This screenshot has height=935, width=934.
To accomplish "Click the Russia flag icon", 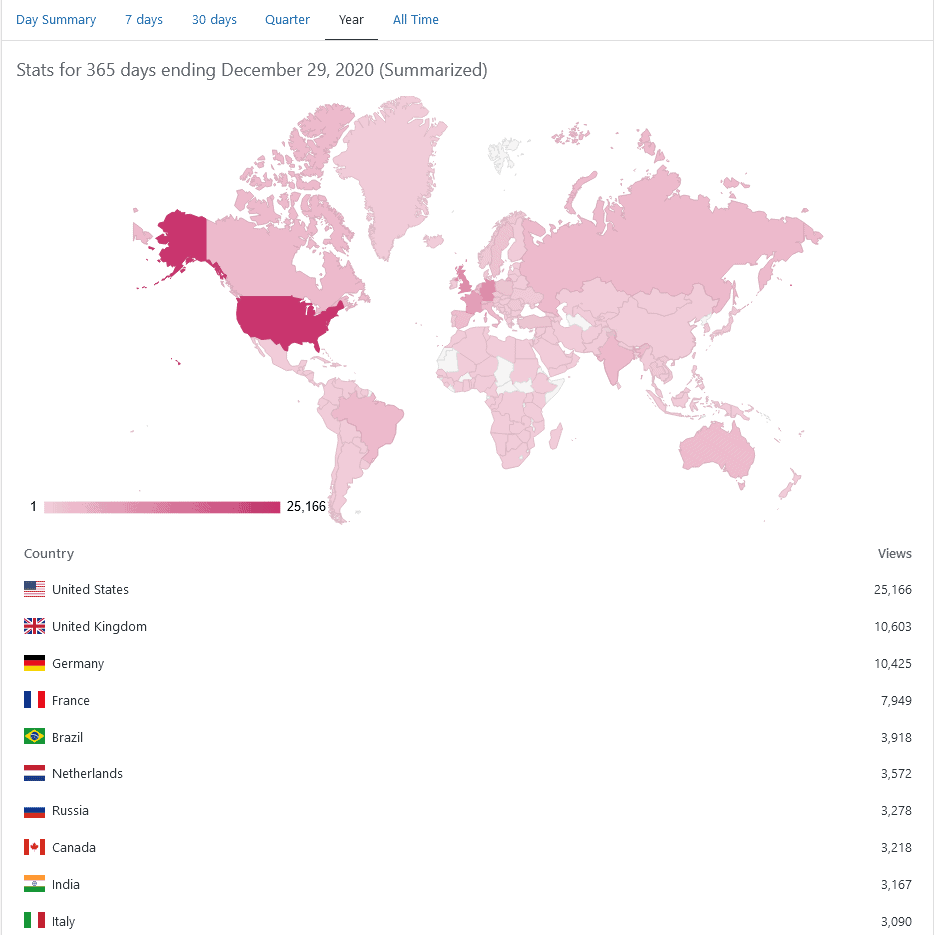I will tap(34, 811).
